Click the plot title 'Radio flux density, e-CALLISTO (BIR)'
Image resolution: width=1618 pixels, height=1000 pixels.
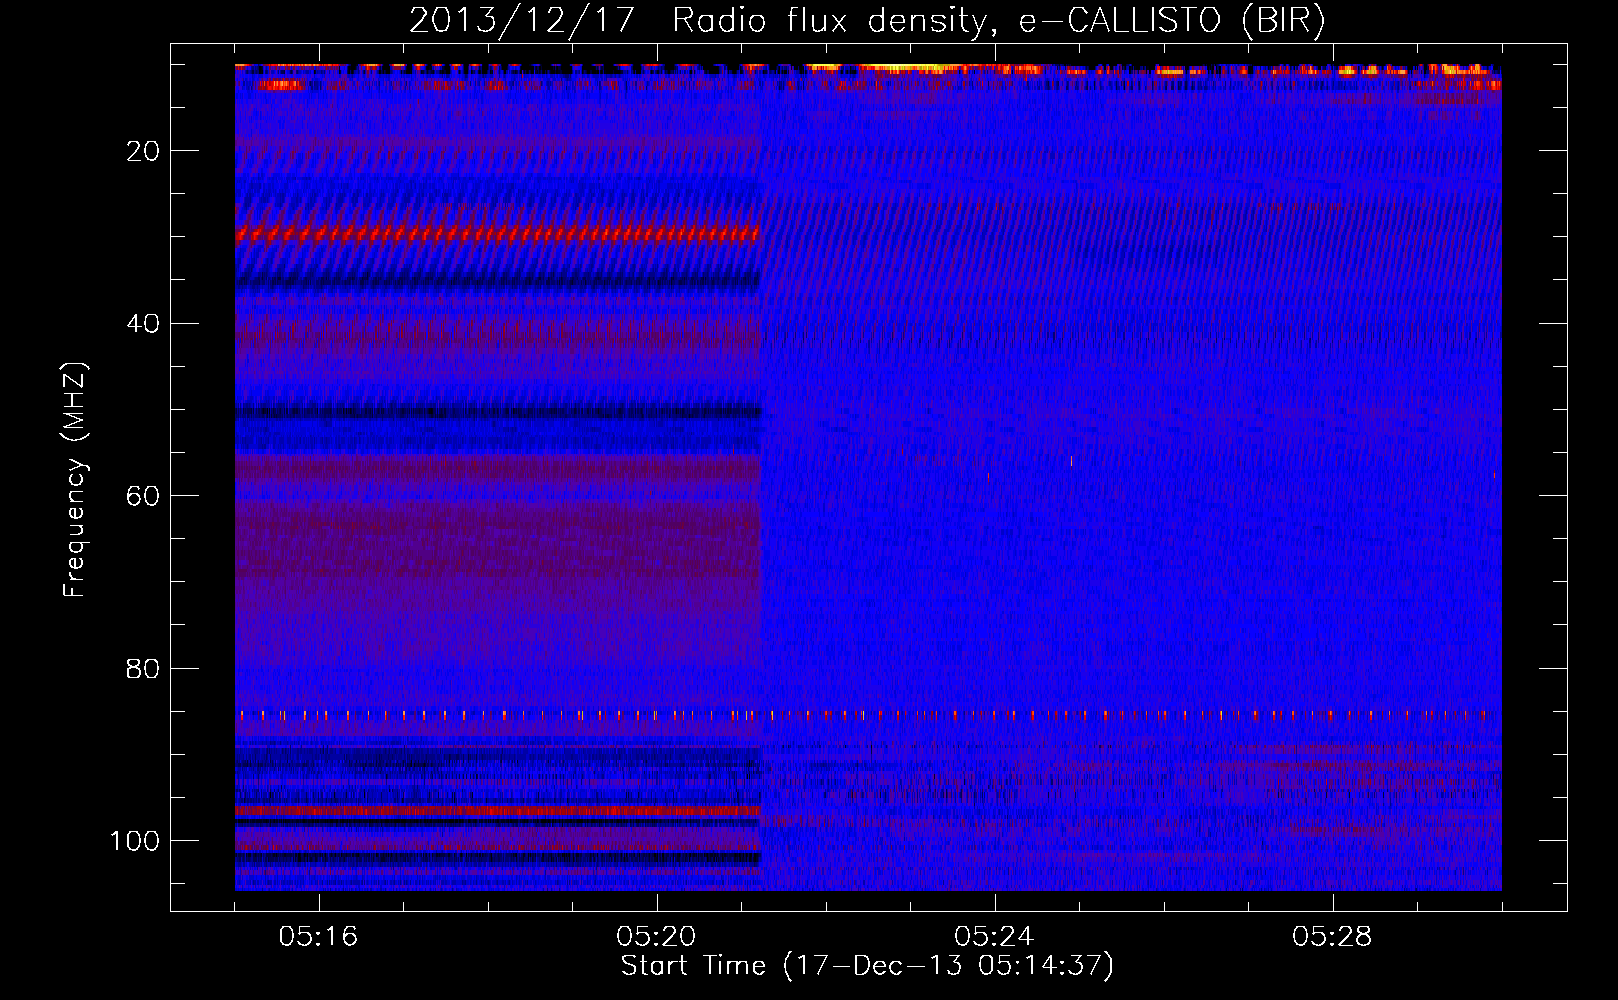(999, 21)
